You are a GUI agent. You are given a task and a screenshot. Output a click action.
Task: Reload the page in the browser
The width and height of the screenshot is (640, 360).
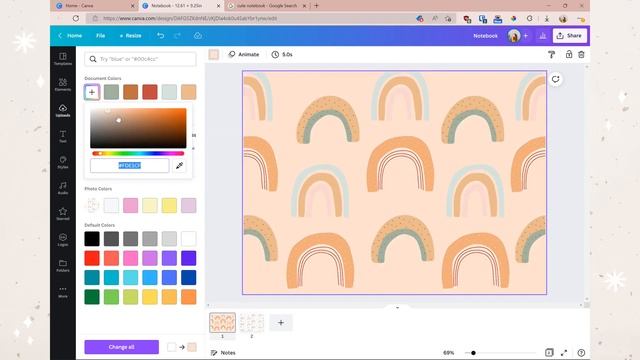pos(76,18)
